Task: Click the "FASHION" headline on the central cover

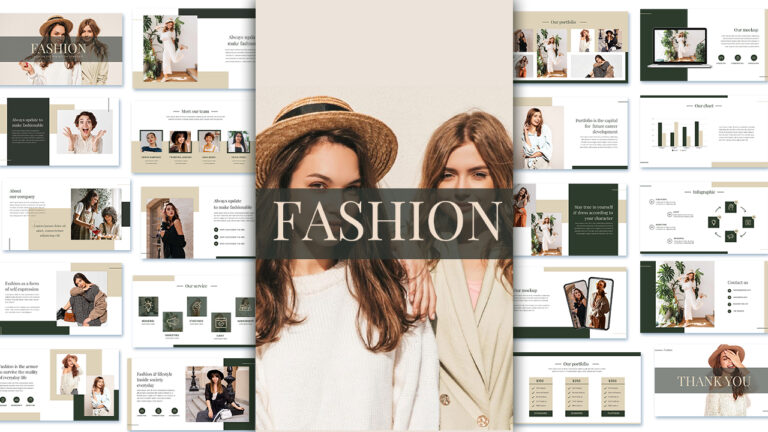Action: (386, 221)
